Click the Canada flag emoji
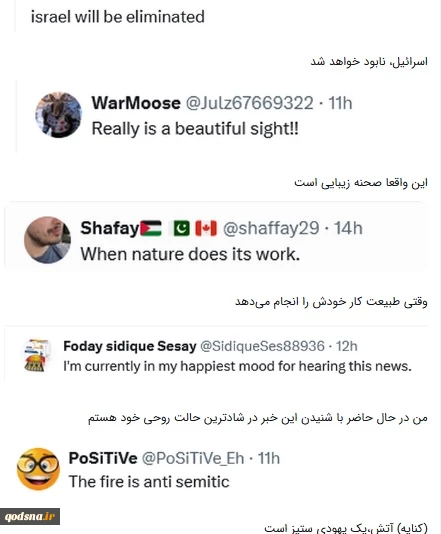Screen dimensions: 441x534 coord(206,229)
